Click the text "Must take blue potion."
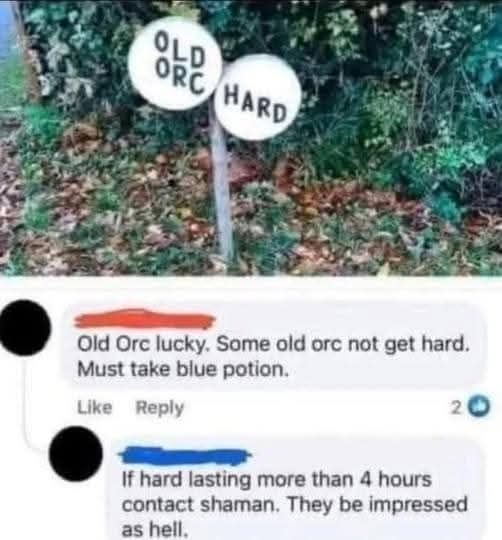The width and height of the screenshot is (502, 540). [182, 370]
